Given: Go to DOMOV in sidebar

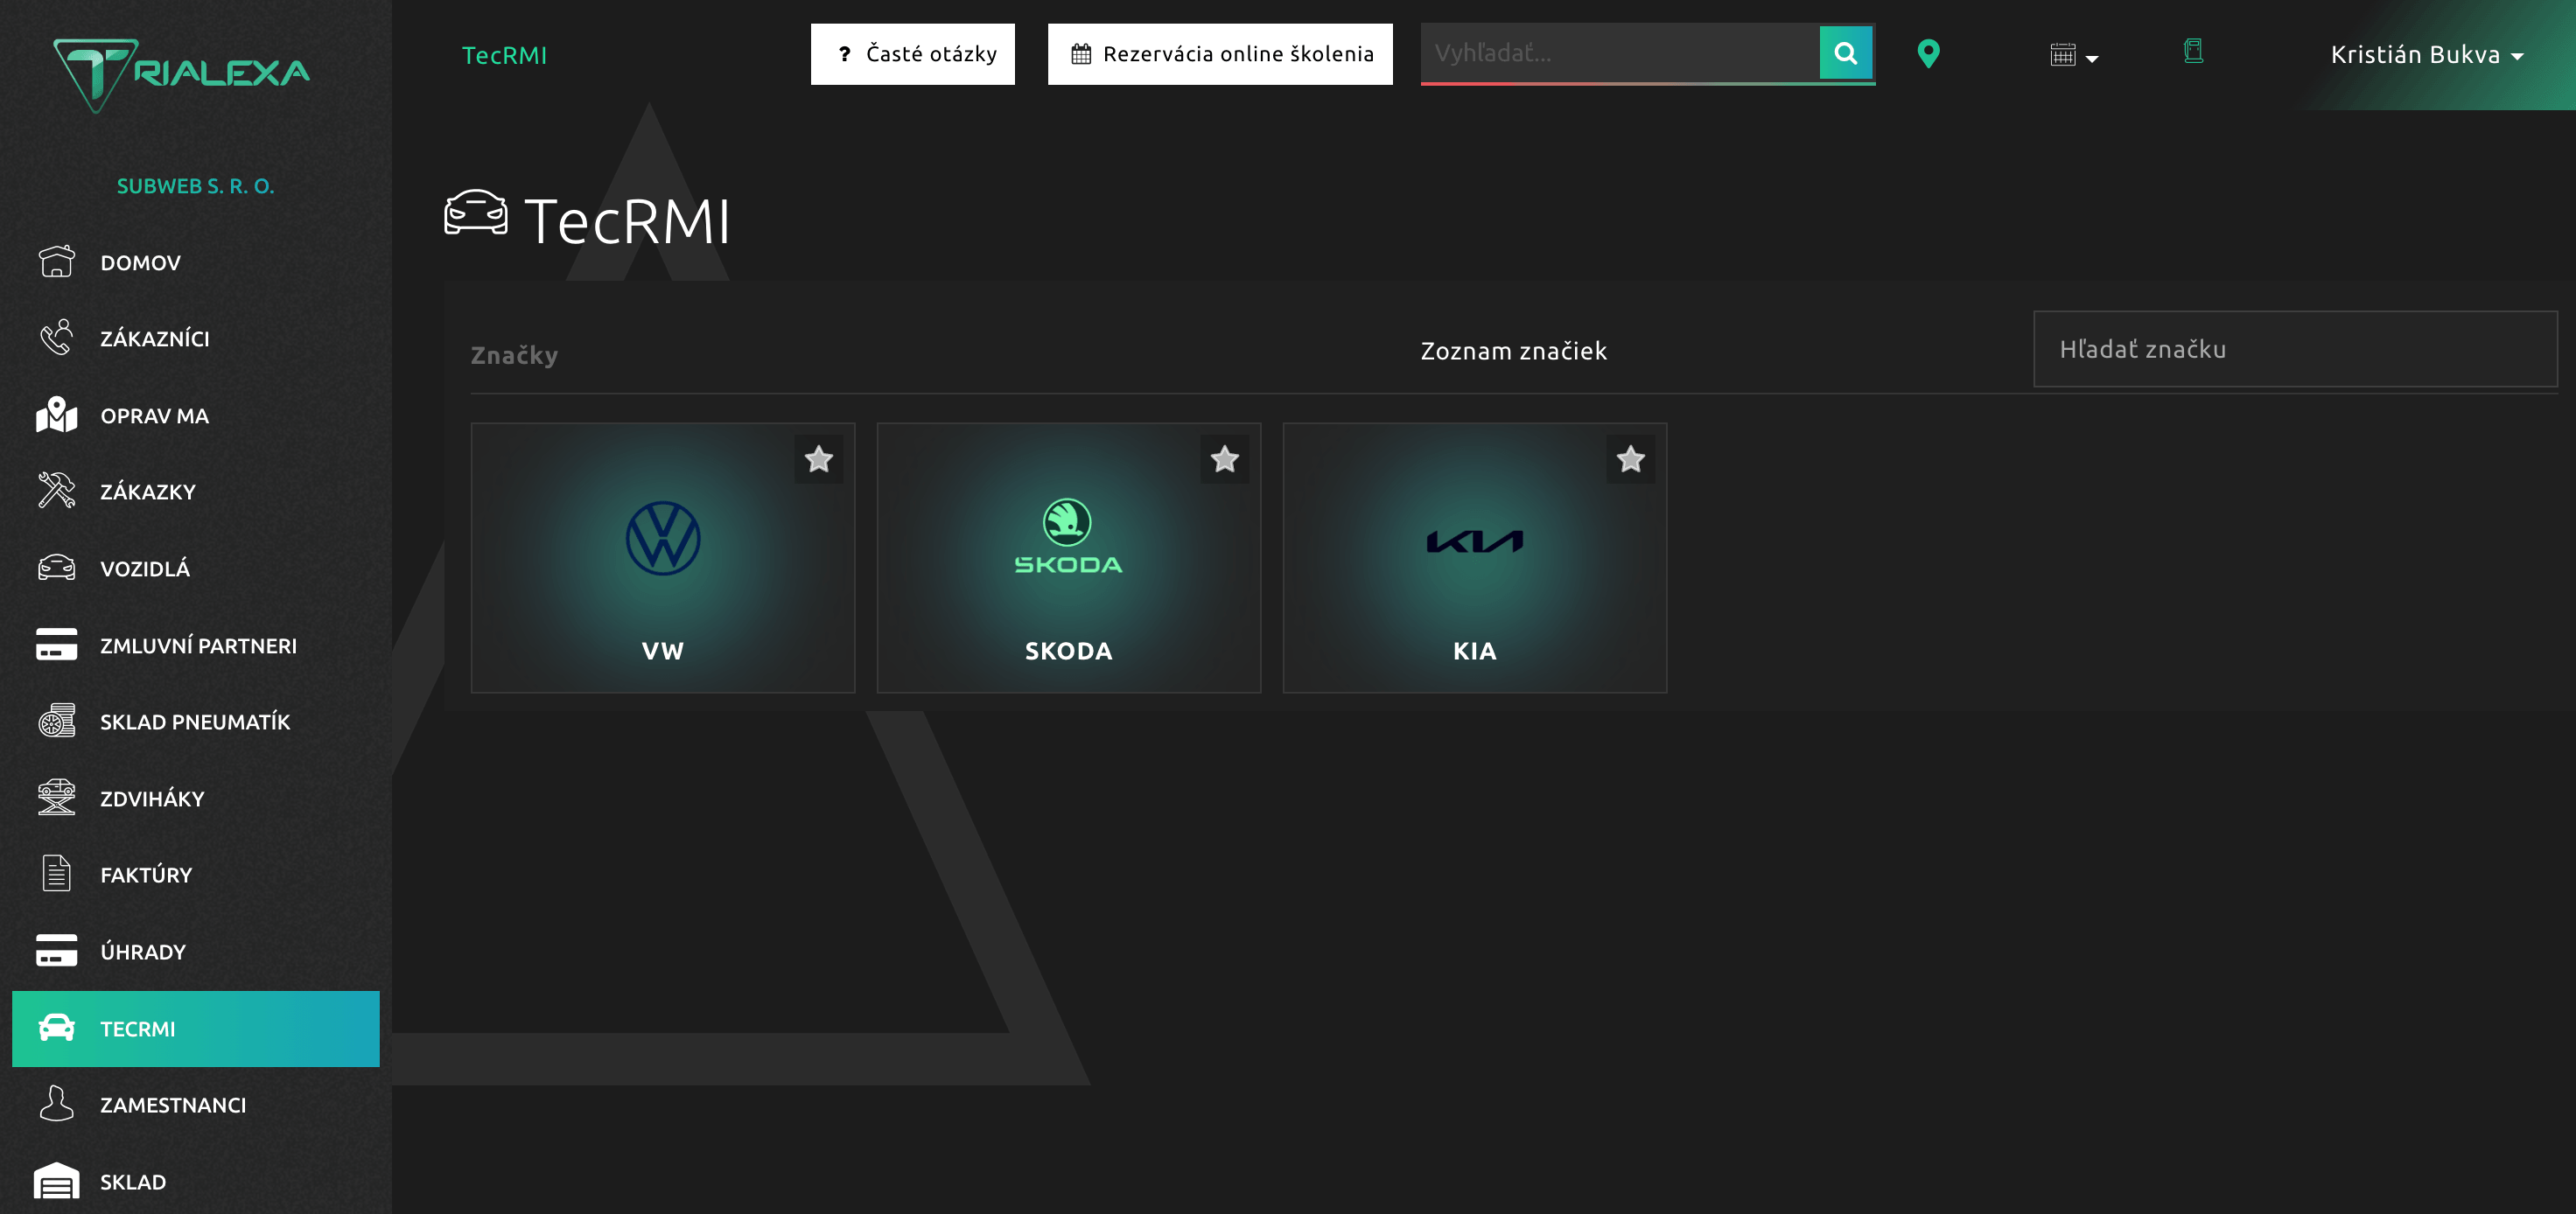Looking at the screenshot, I should pyautogui.click(x=196, y=262).
